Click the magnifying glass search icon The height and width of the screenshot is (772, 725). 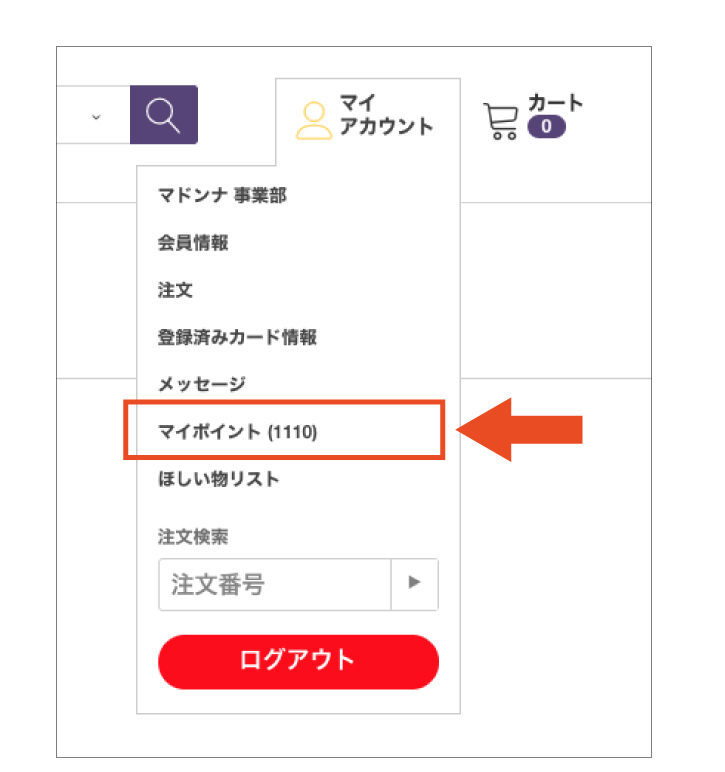point(163,115)
